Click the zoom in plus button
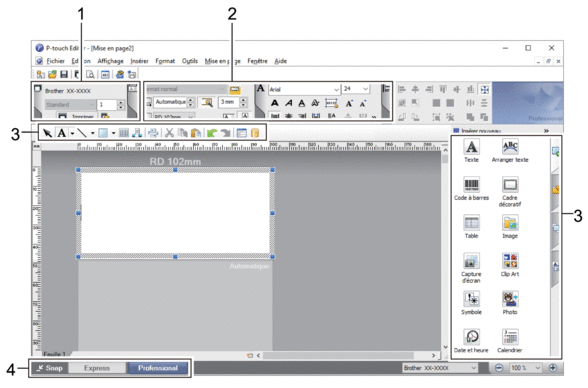This screenshot has width=588, height=388. (553, 368)
